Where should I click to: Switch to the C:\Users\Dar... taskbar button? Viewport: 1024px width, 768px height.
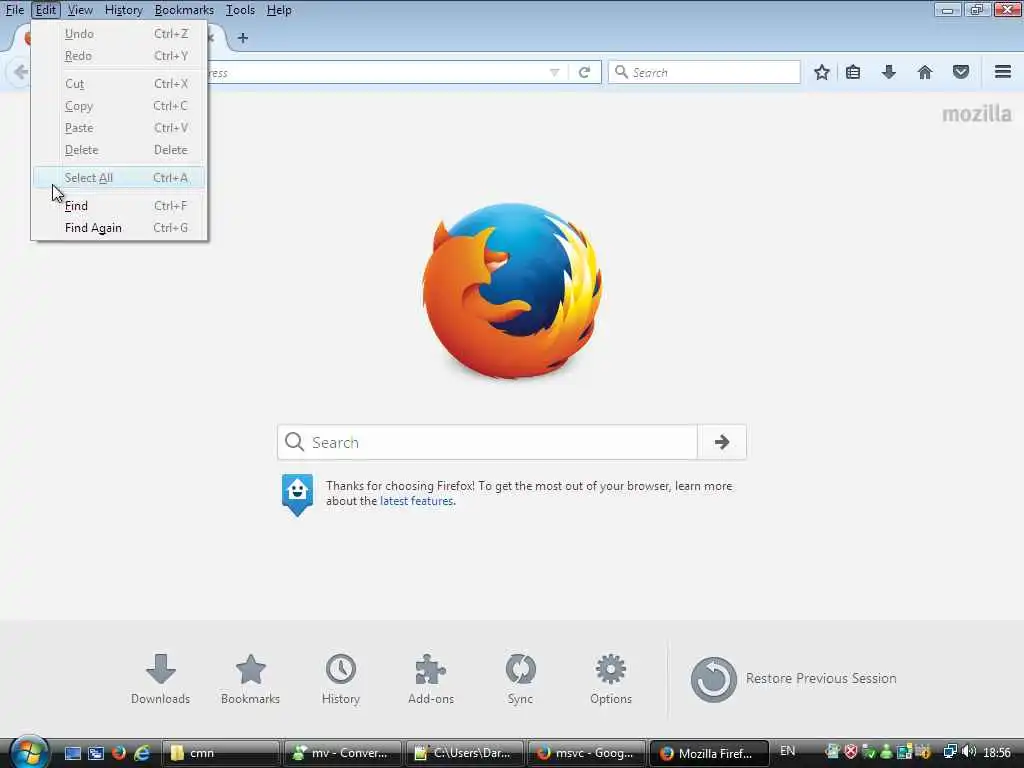[x=465, y=753]
